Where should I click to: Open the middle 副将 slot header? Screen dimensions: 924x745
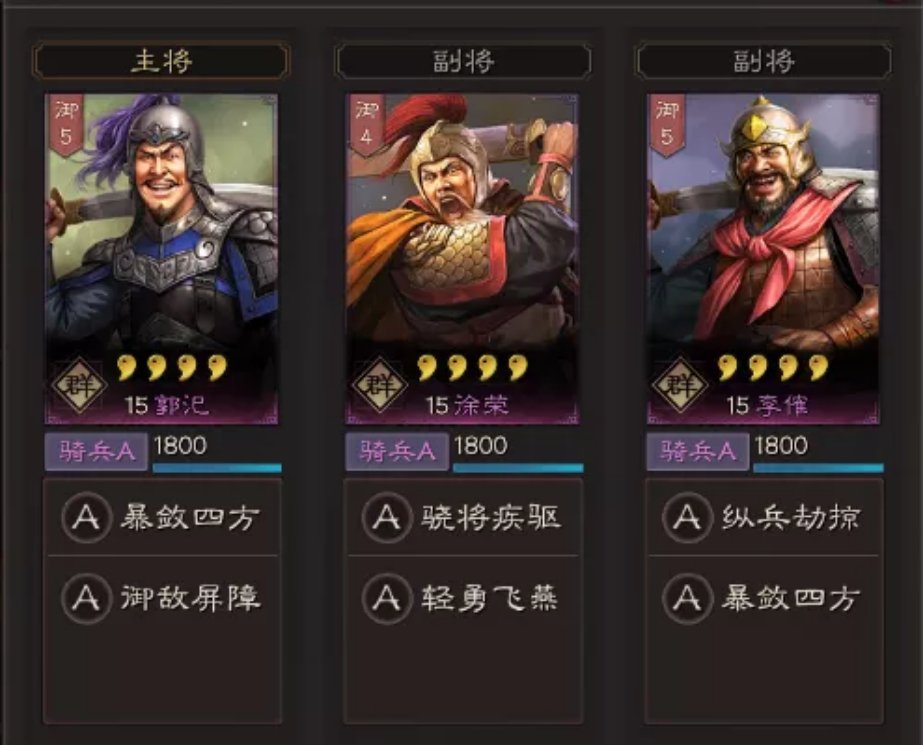[463, 60]
